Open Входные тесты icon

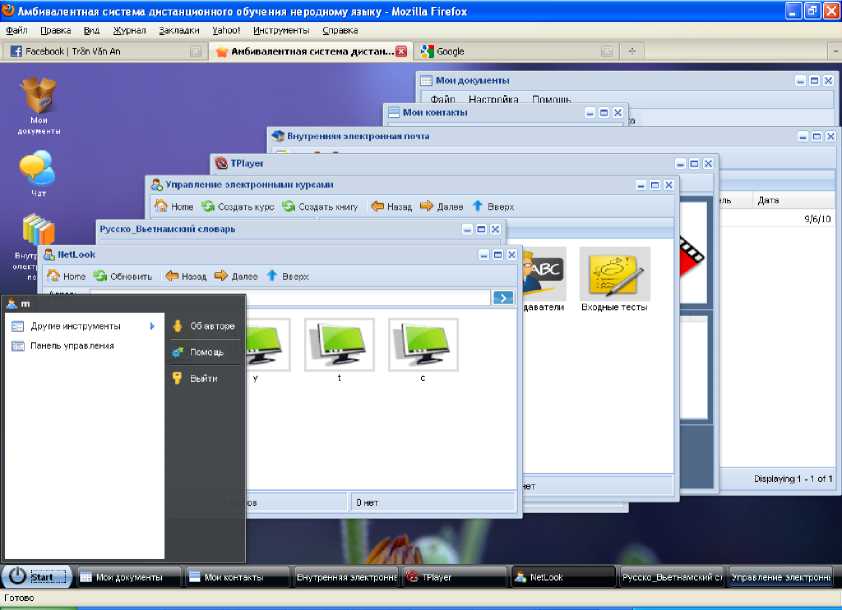614,275
